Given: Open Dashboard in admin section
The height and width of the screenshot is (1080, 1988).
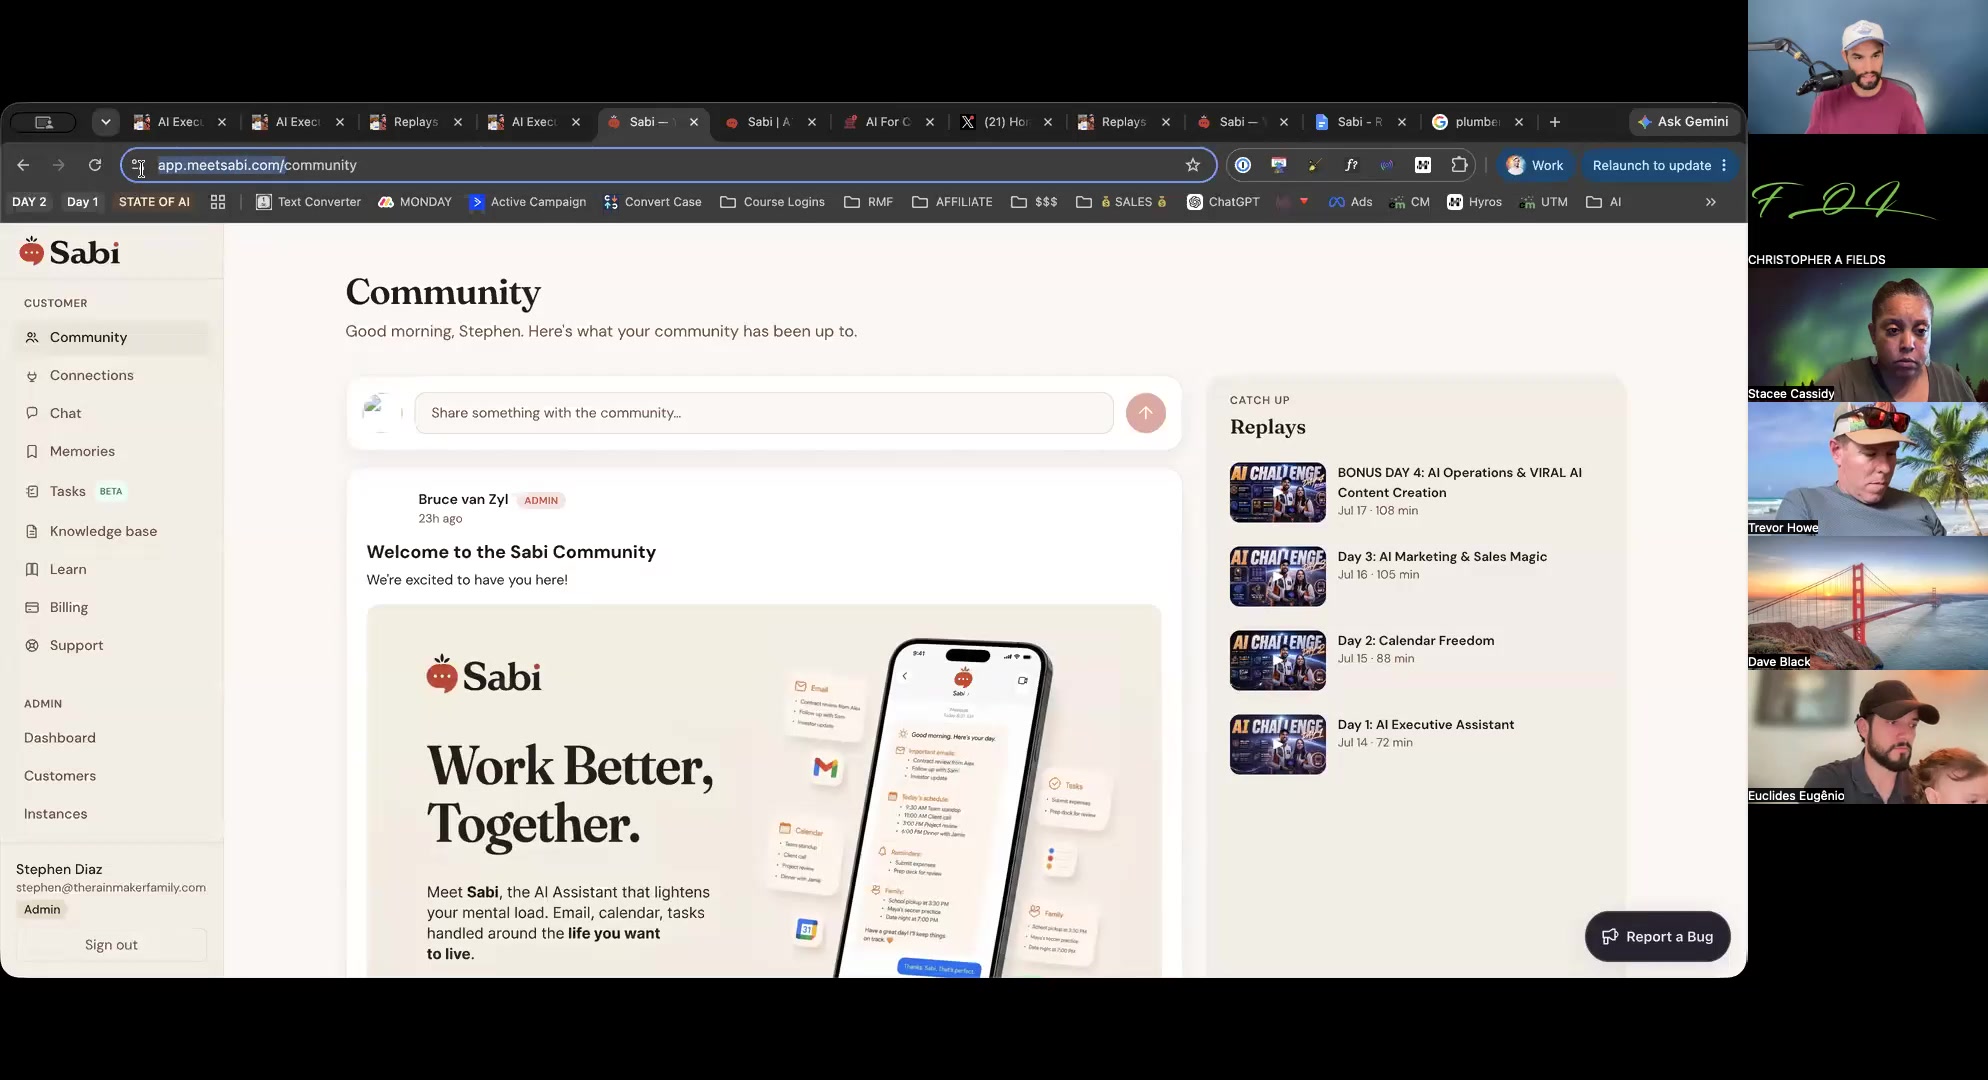Looking at the screenshot, I should (60, 738).
